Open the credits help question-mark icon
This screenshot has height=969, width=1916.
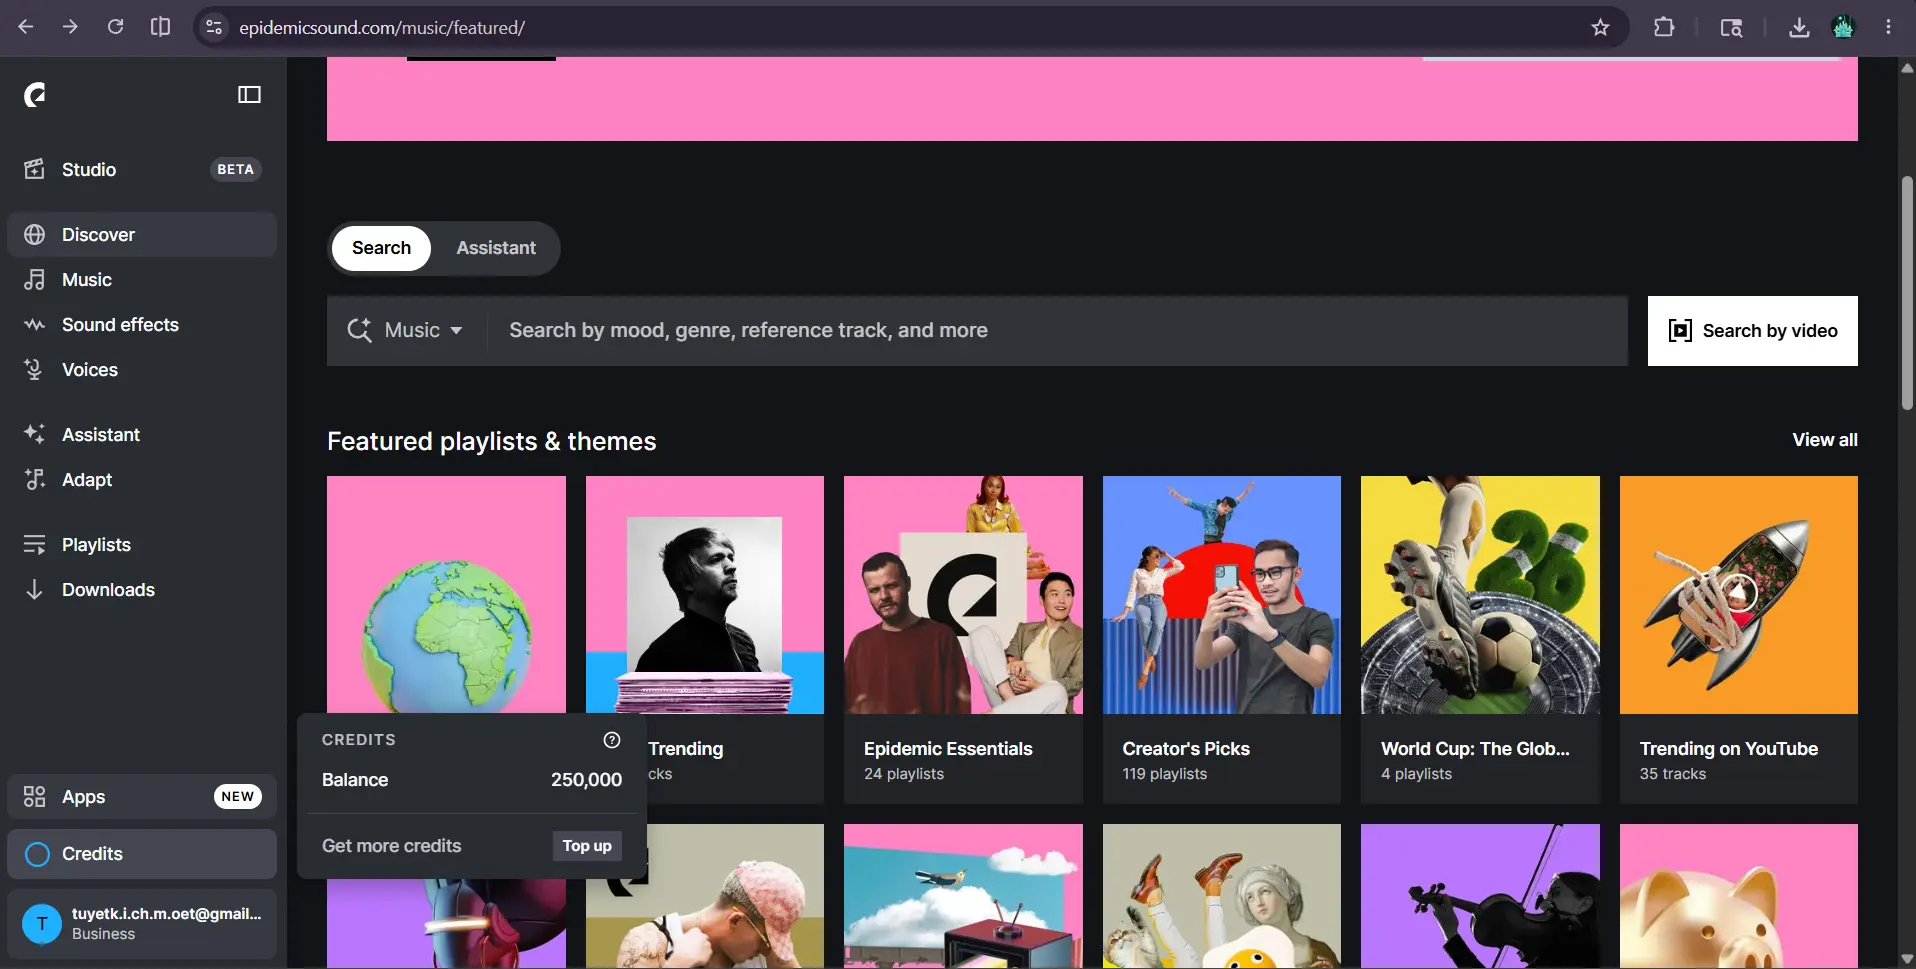pyautogui.click(x=612, y=740)
